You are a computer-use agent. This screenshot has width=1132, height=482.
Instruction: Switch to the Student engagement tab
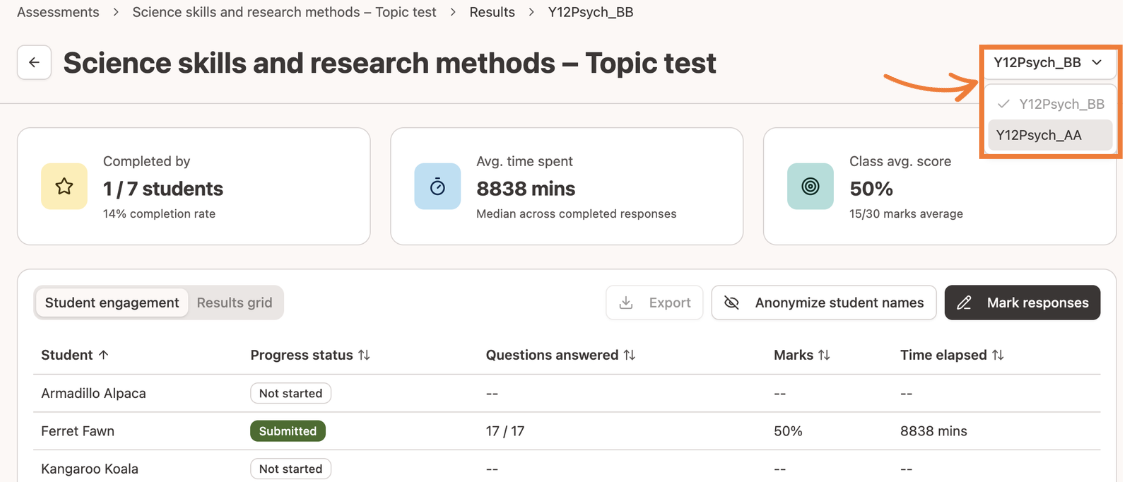click(x=112, y=303)
